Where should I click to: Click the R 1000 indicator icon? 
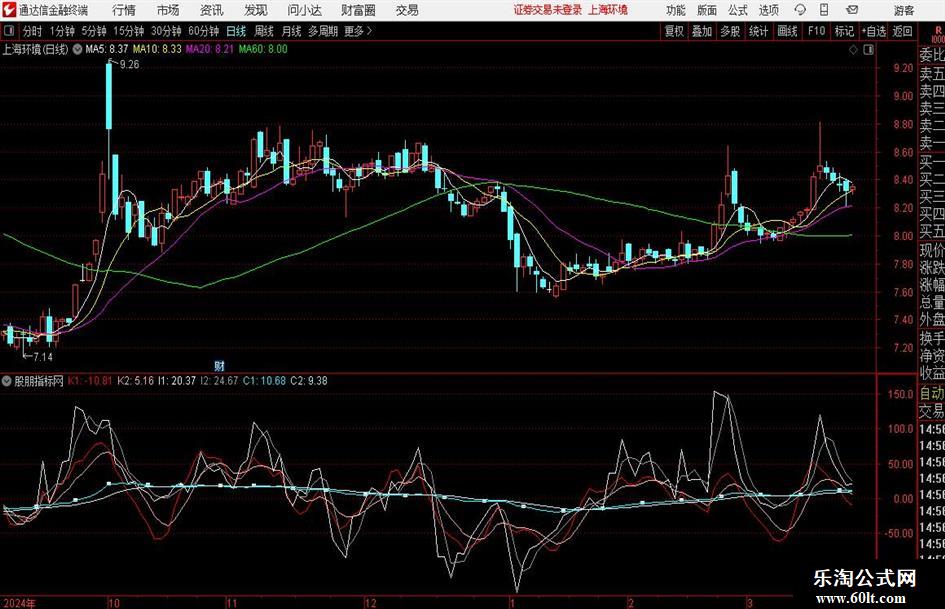pos(938,35)
